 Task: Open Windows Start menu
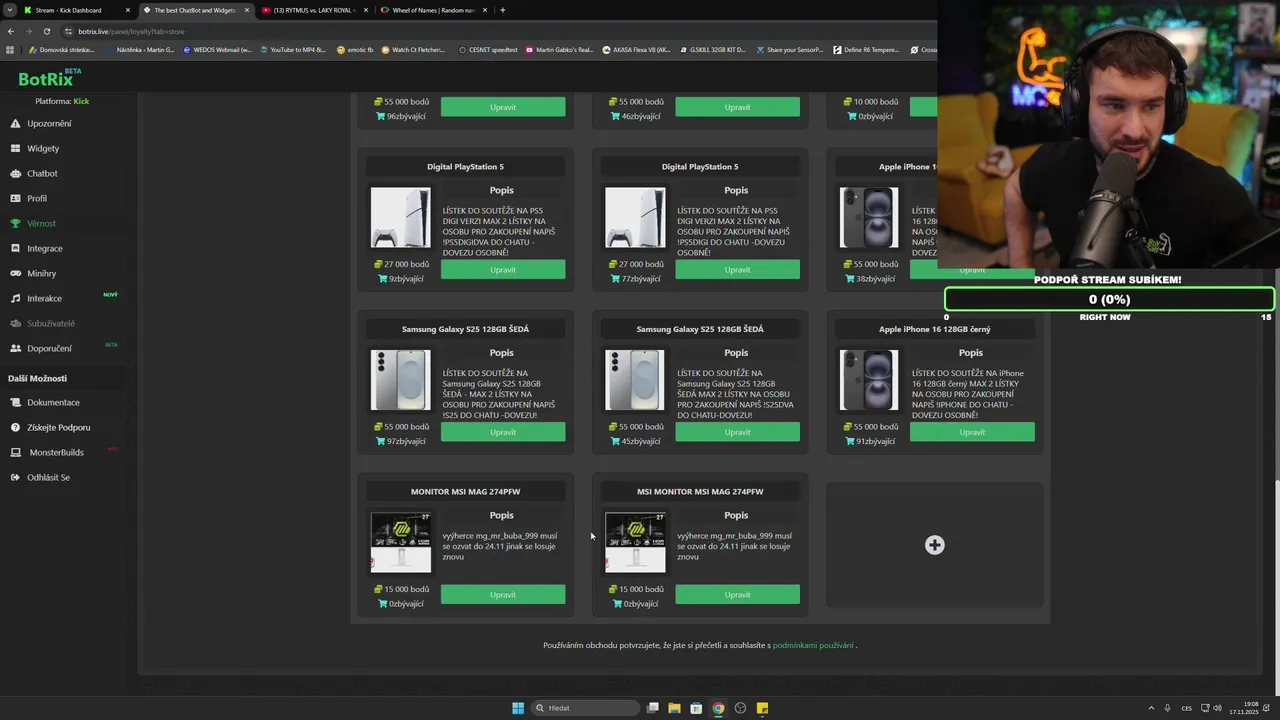(518, 708)
